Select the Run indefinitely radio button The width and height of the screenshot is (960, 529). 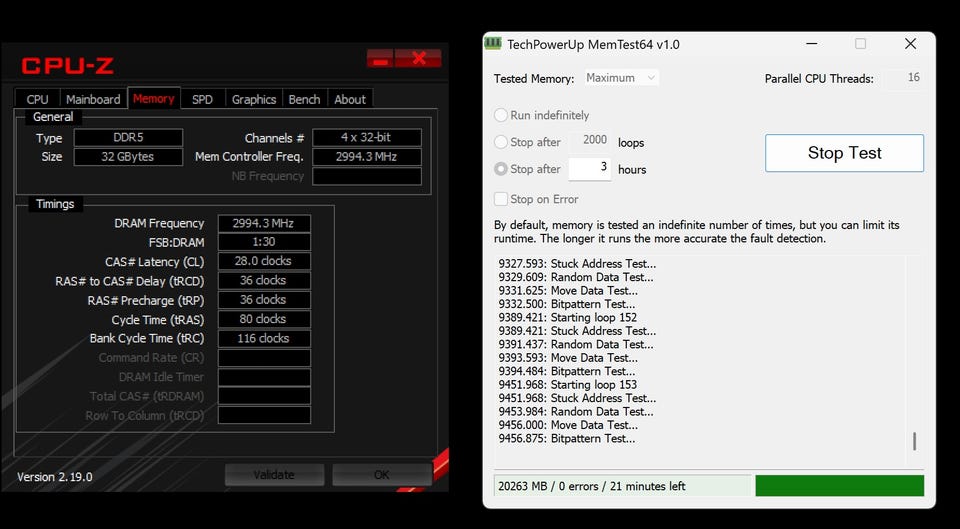pos(501,115)
